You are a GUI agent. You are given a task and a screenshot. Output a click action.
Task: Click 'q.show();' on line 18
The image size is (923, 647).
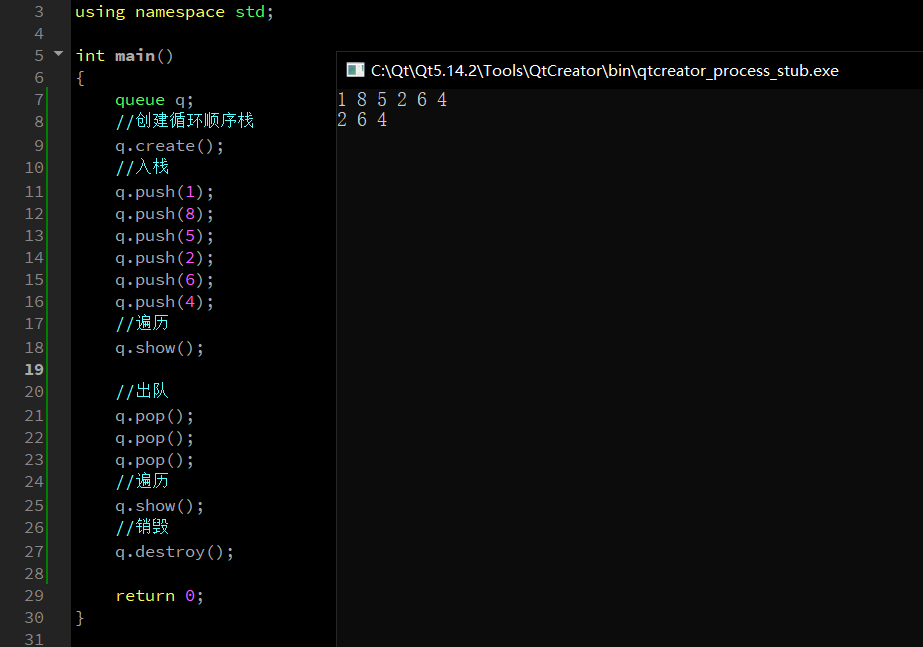tap(160, 348)
